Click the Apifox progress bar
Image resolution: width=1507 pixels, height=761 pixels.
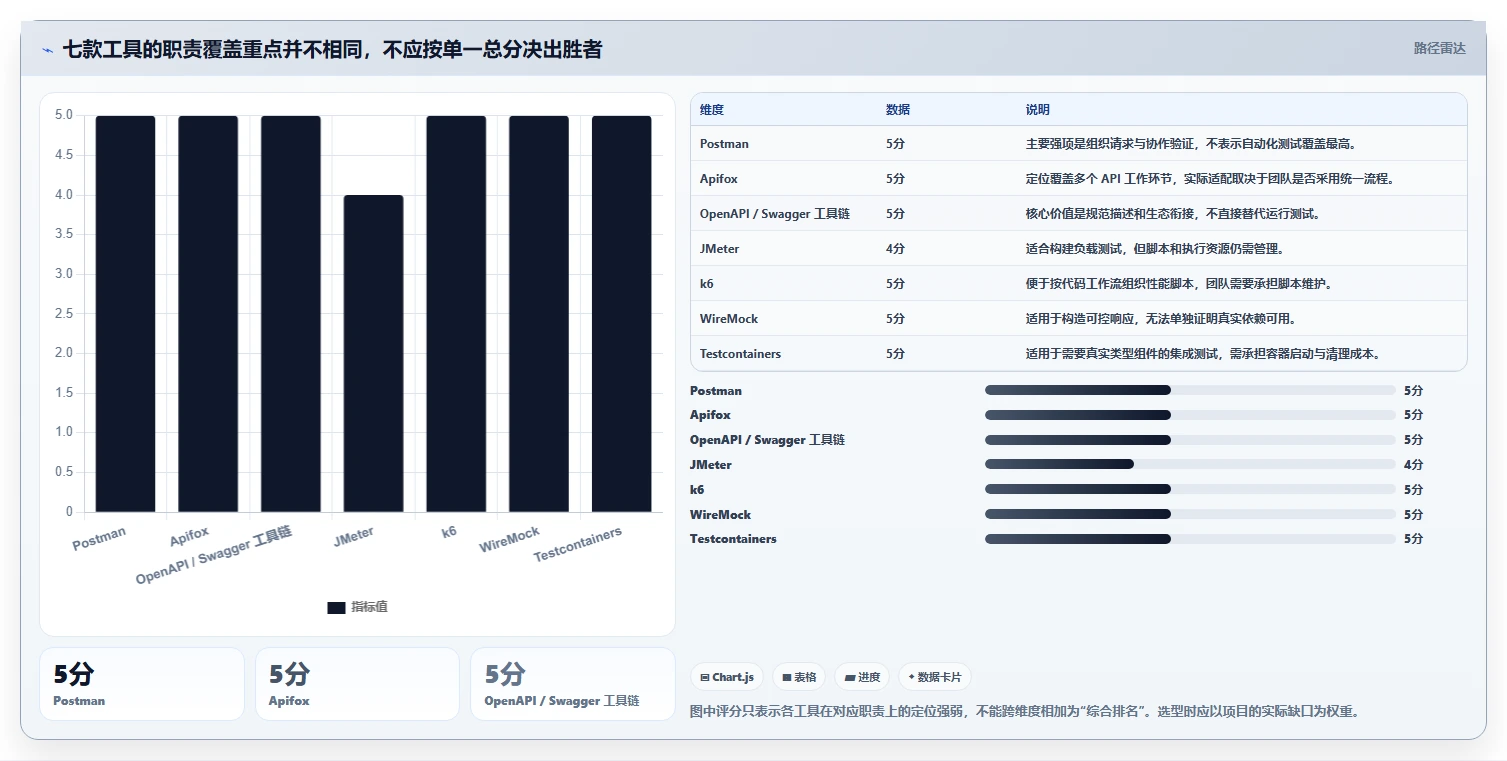(x=1190, y=415)
